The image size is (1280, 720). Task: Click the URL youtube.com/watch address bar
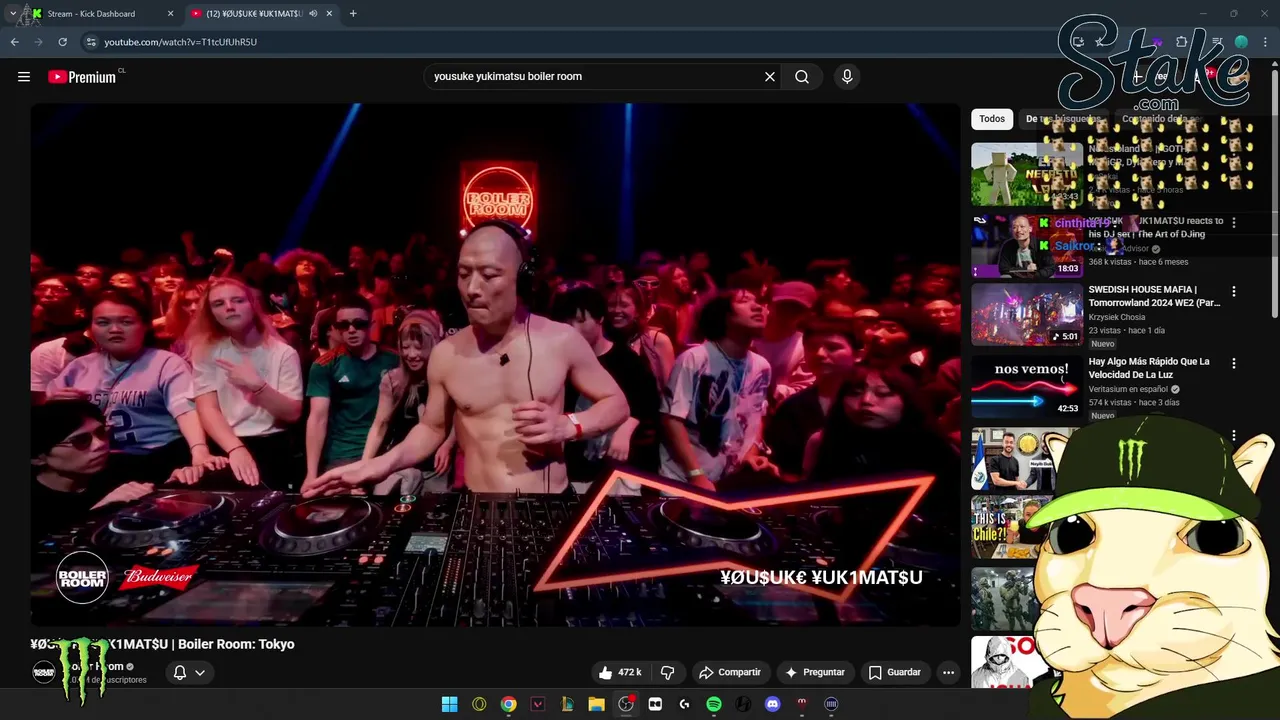coord(181,42)
